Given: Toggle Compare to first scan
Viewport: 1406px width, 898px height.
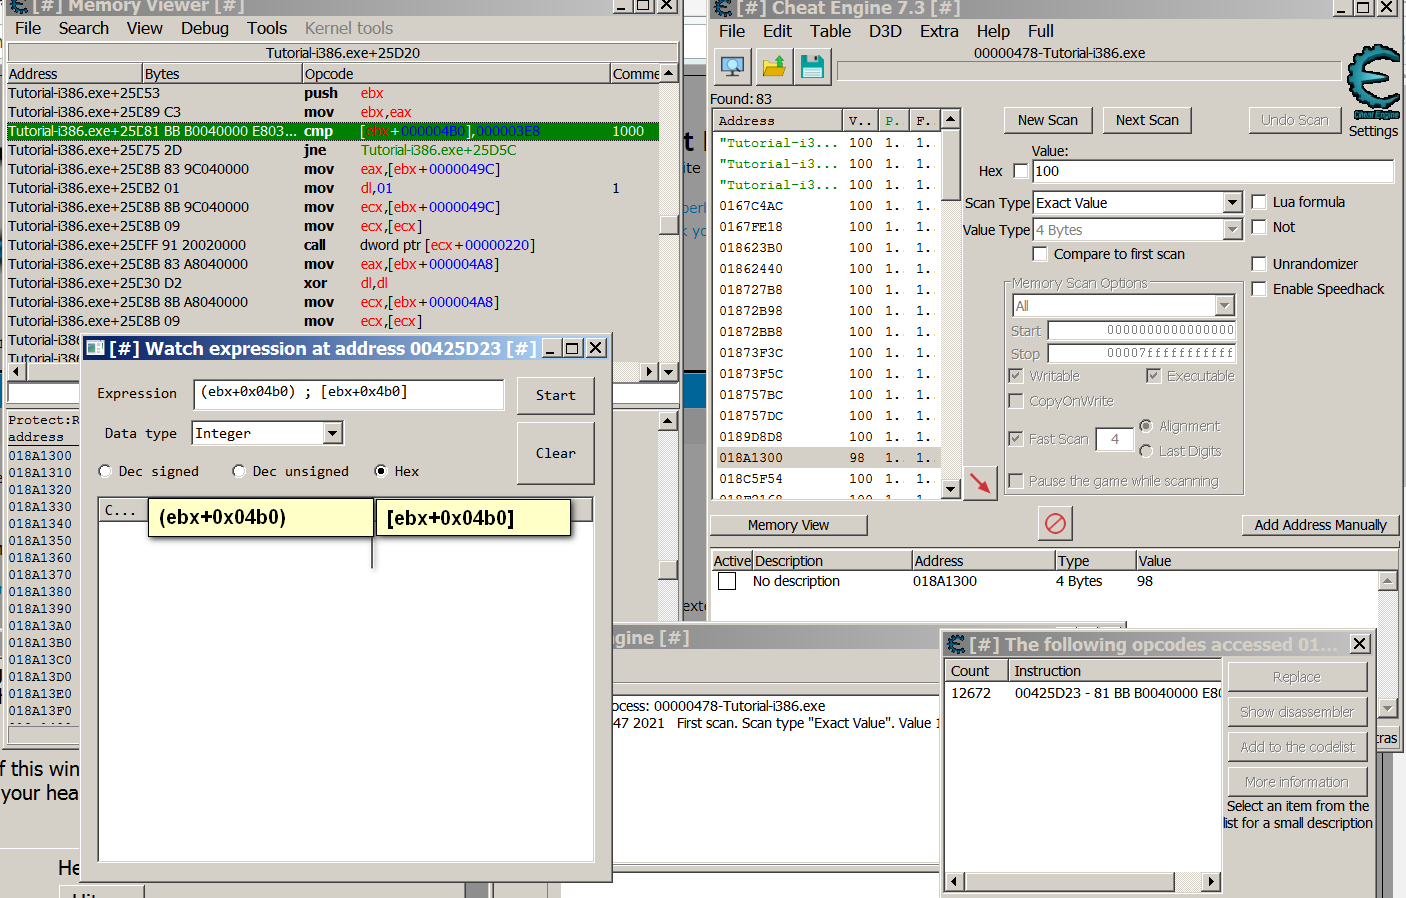Looking at the screenshot, I should click(x=1040, y=253).
